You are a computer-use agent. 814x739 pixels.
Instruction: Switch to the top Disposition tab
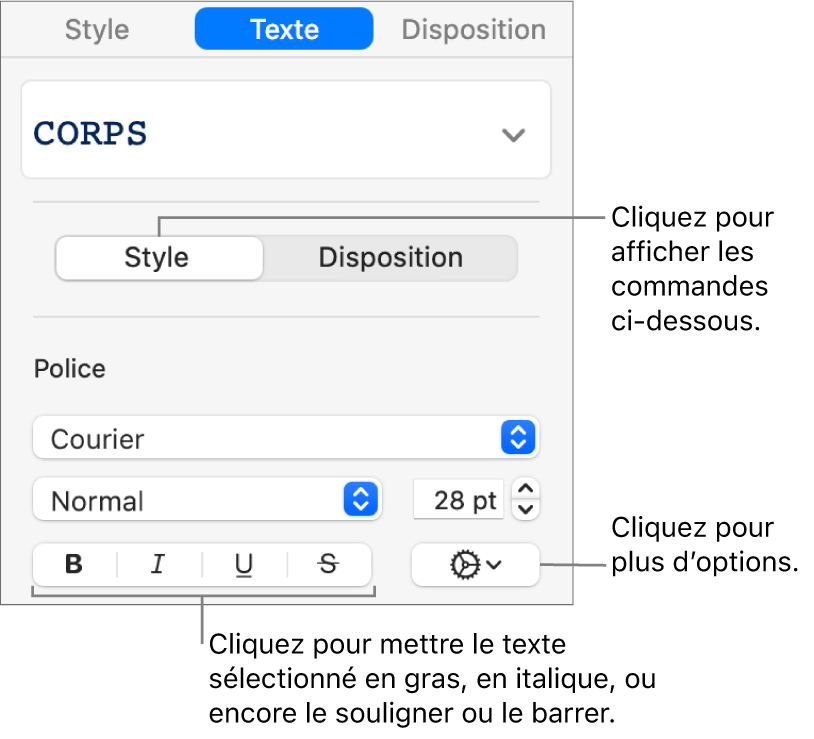click(473, 29)
